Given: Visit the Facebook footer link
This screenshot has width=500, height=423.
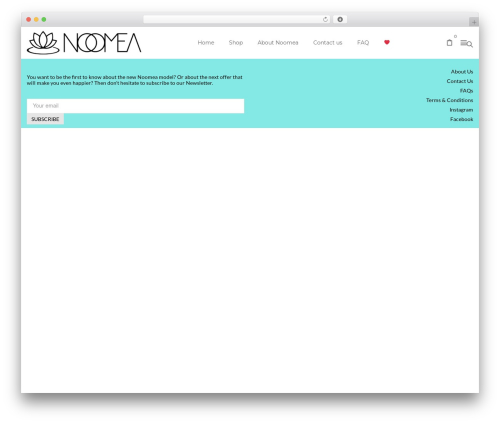Looking at the screenshot, I should [461, 119].
